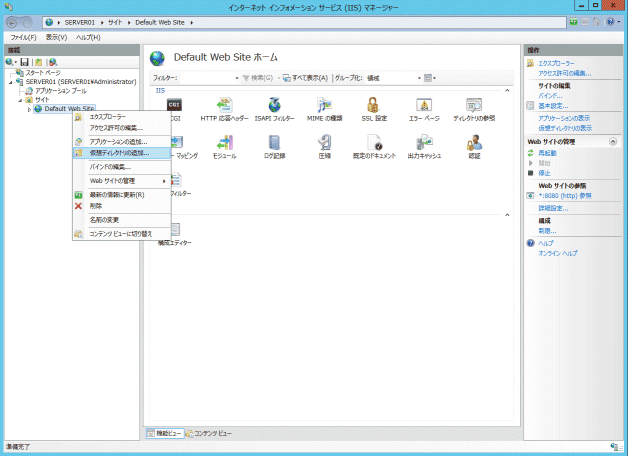Click the view mode icon next to グループ化

click(x=428, y=78)
